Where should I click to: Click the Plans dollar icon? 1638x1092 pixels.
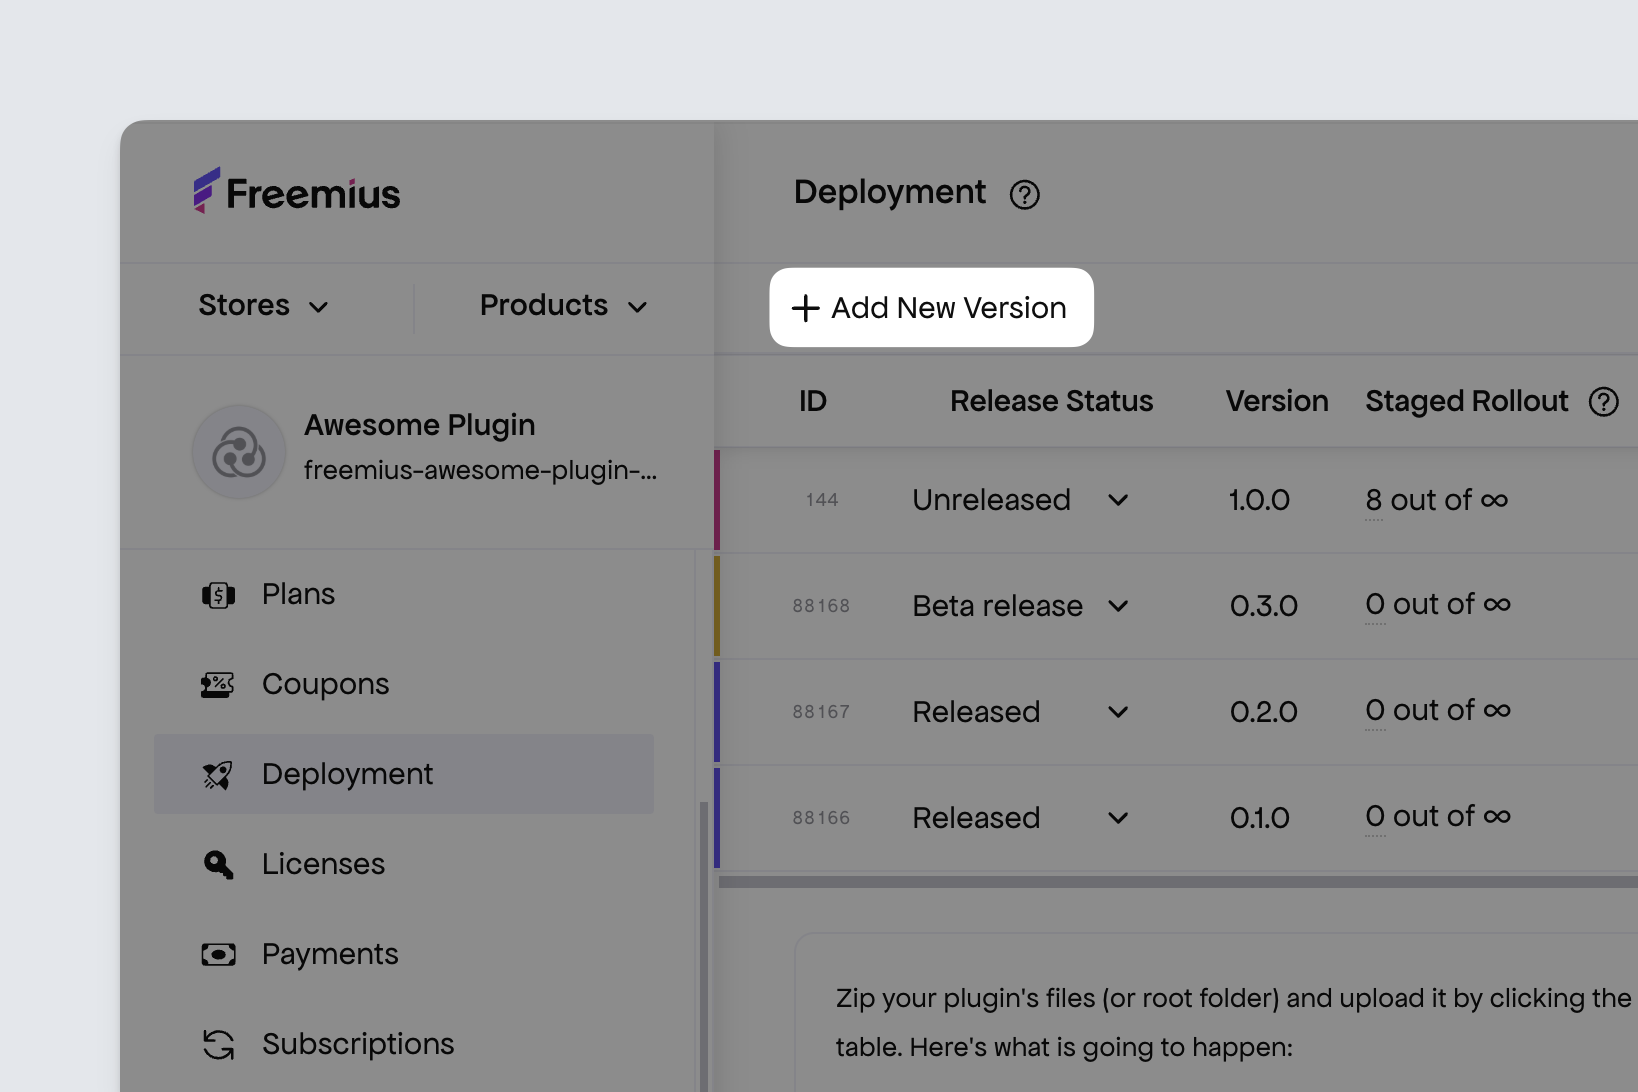[218, 595]
